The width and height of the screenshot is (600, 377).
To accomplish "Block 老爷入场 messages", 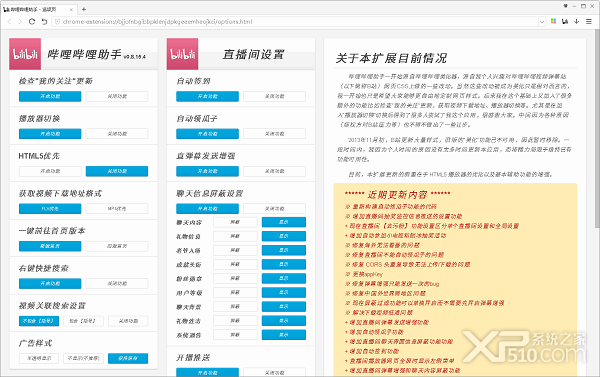I will point(235,250).
